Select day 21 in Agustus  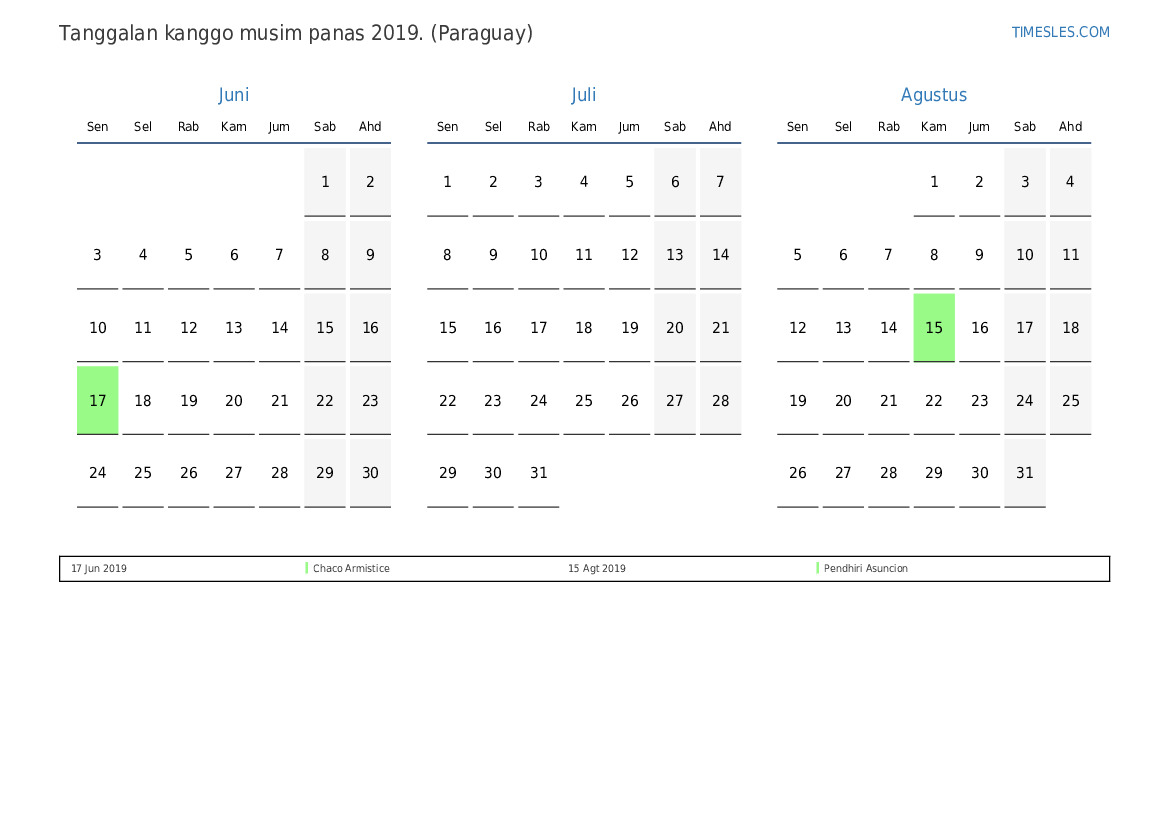889,400
